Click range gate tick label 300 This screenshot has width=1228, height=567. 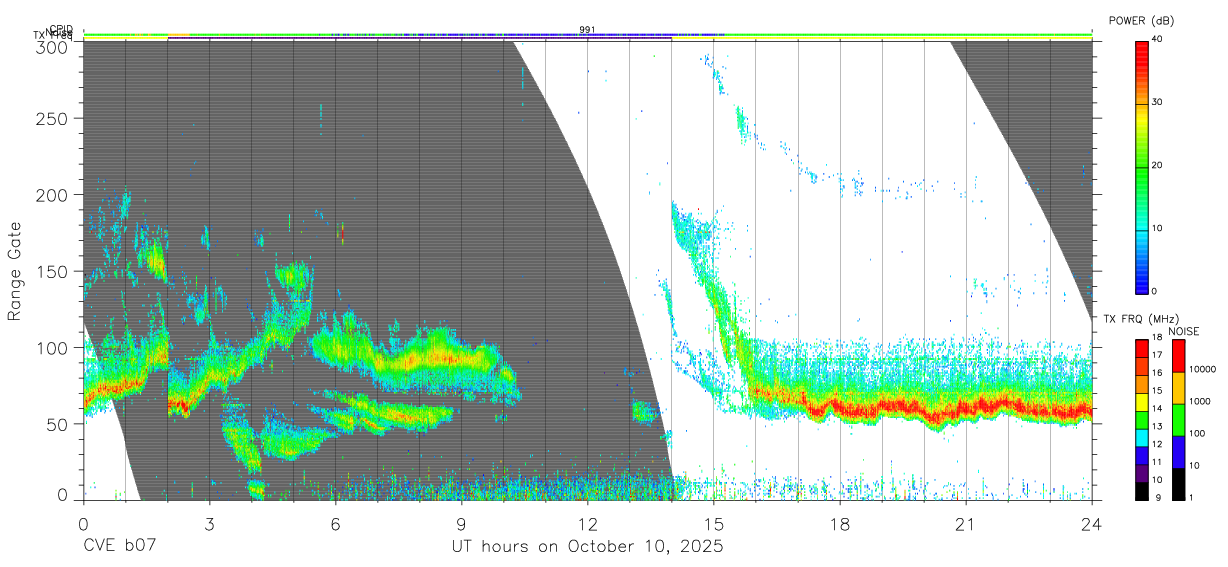[x=54, y=46]
